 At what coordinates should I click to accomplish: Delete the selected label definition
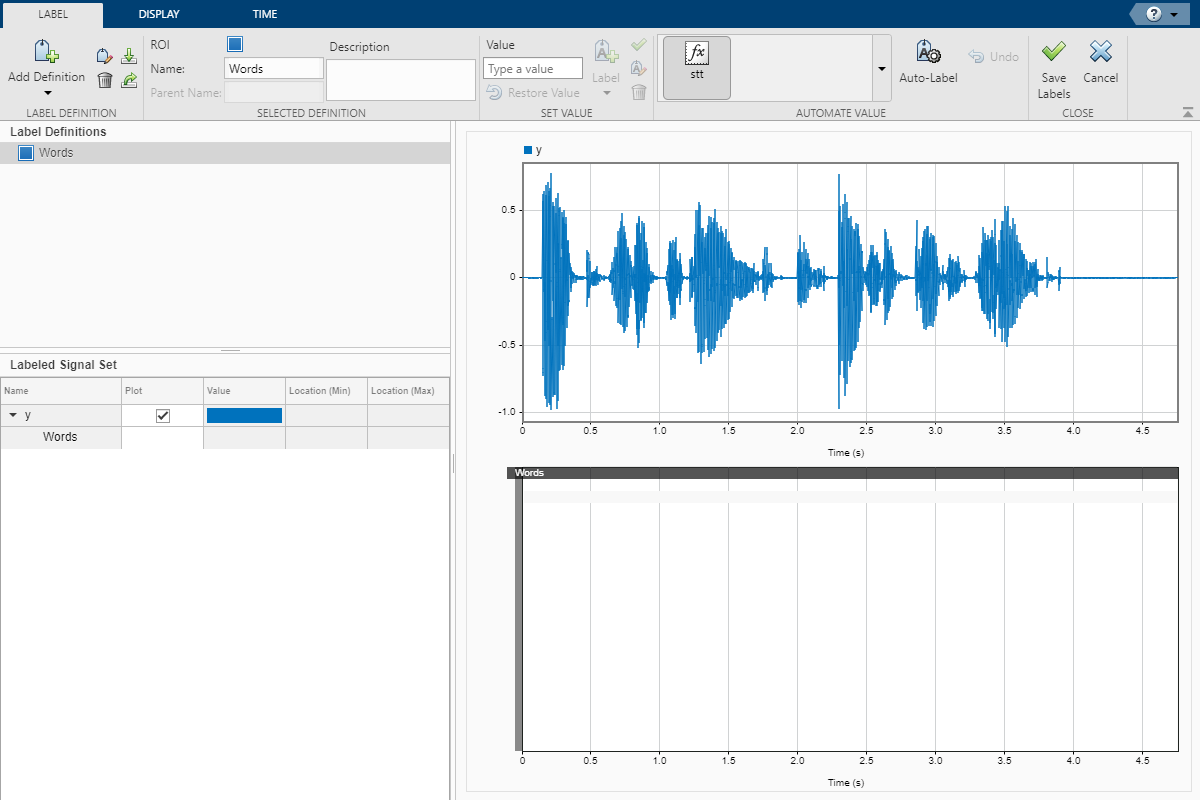[x=104, y=81]
